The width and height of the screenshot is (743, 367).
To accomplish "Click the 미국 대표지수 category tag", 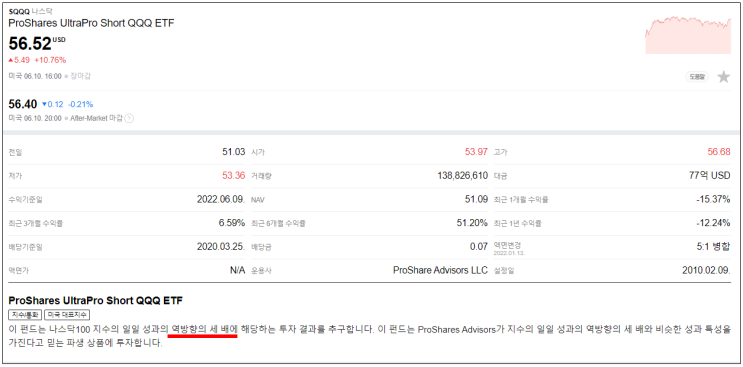I will [67, 314].
